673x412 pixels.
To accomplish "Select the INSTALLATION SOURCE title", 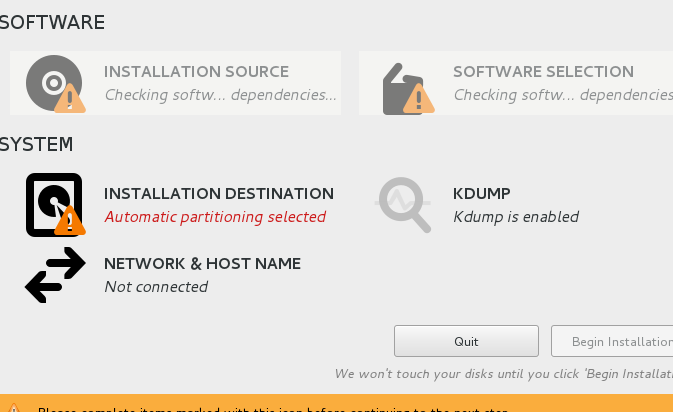I will coord(196,72).
